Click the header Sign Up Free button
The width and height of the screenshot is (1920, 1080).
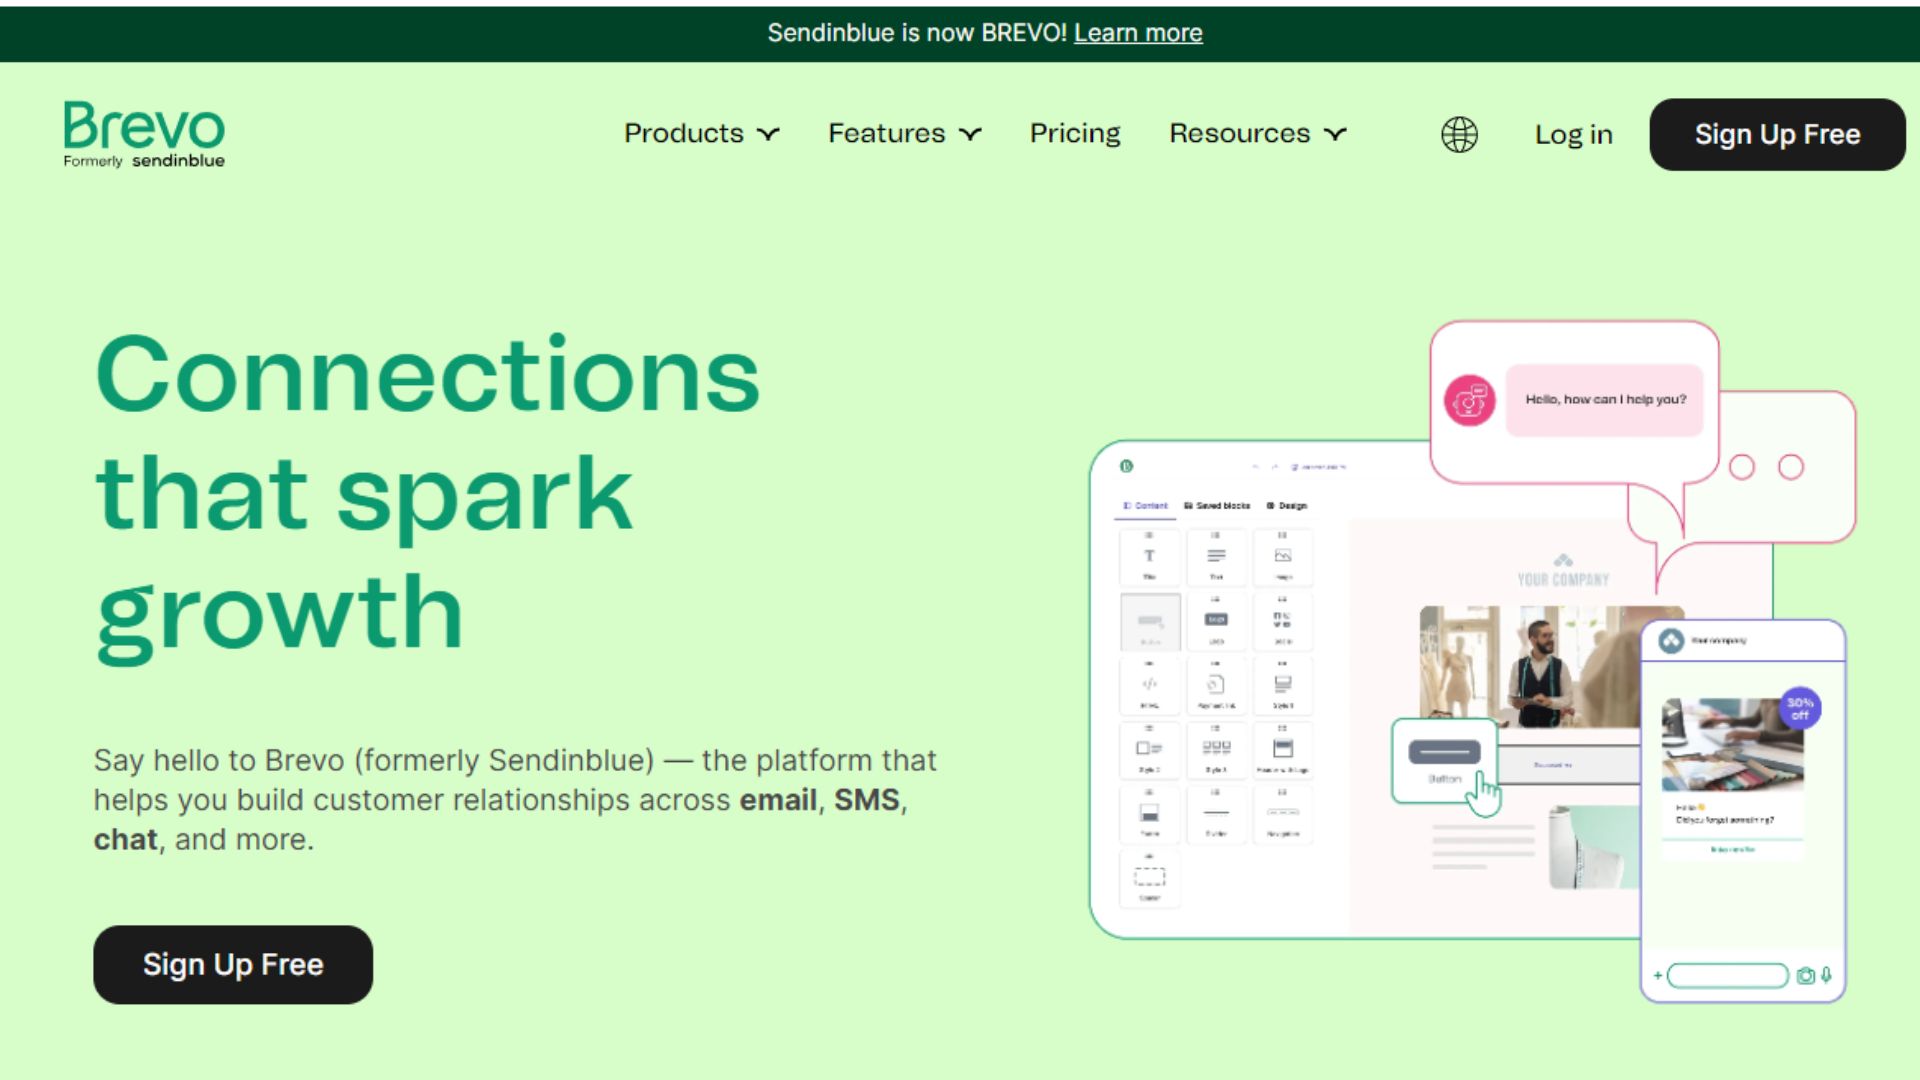point(1777,134)
